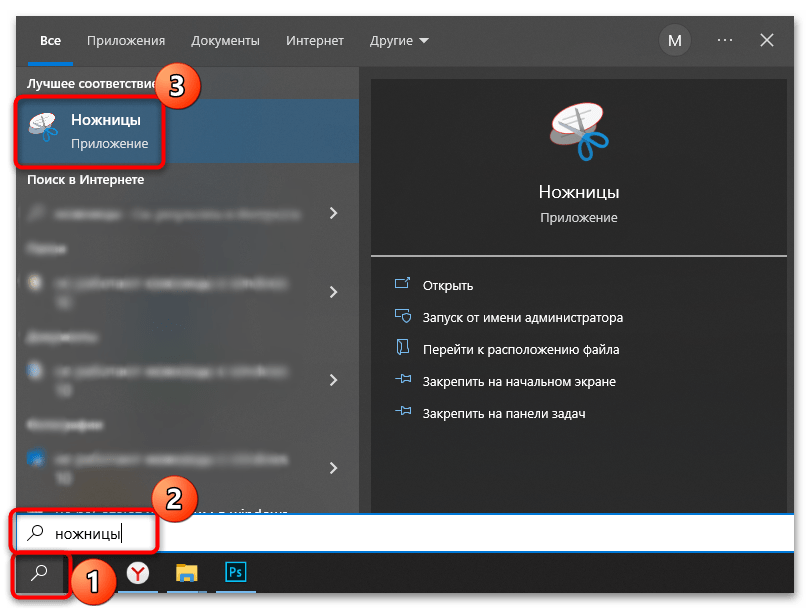Expand the first web search result arrow
The width and height of the screenshot is (810, 609).
(x=333, y=213)
